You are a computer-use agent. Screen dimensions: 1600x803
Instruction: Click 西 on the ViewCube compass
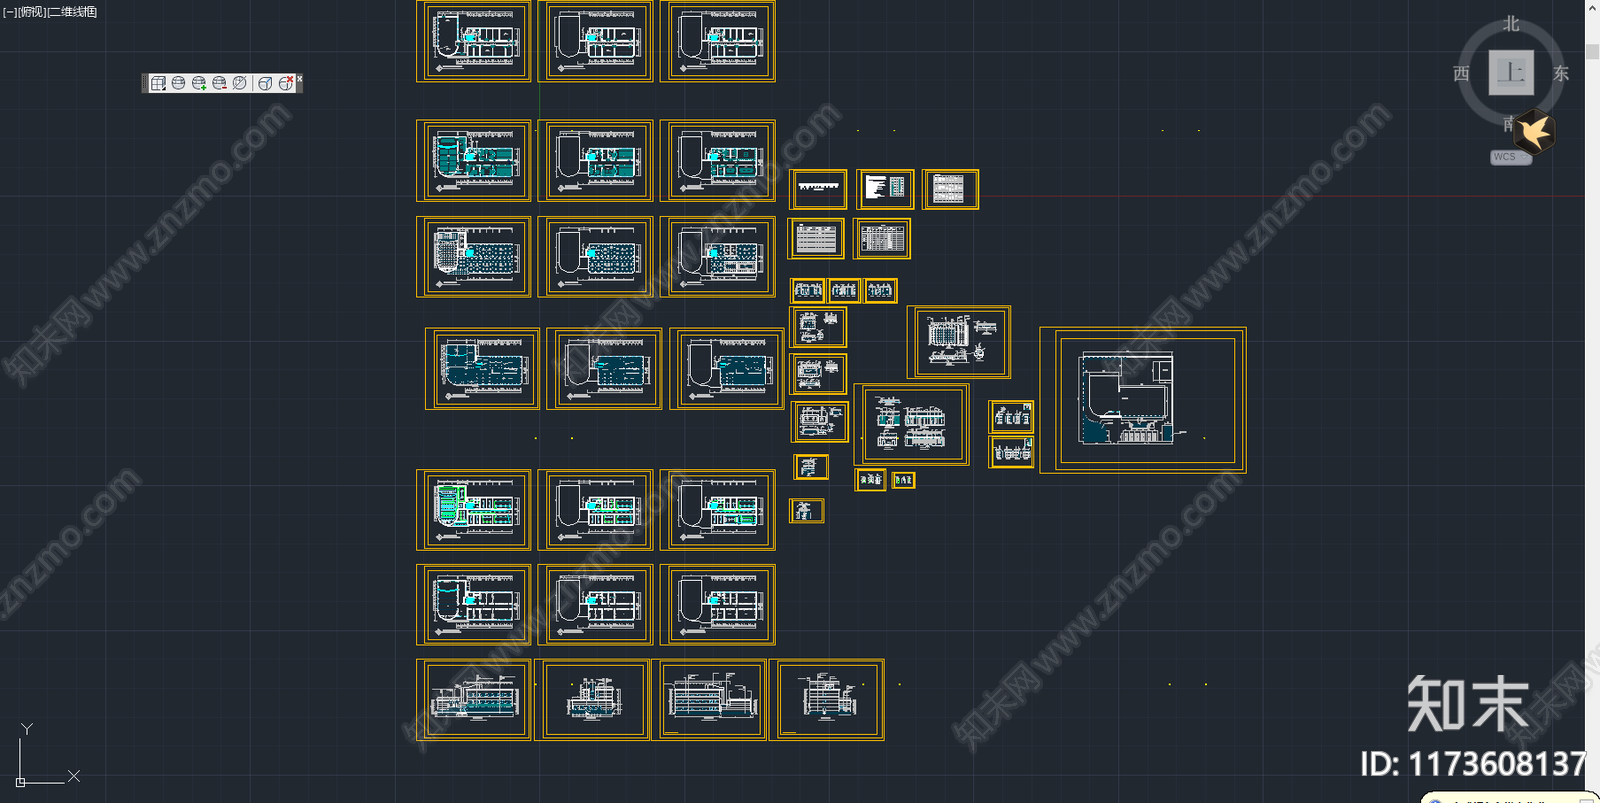pos(1461,73)
